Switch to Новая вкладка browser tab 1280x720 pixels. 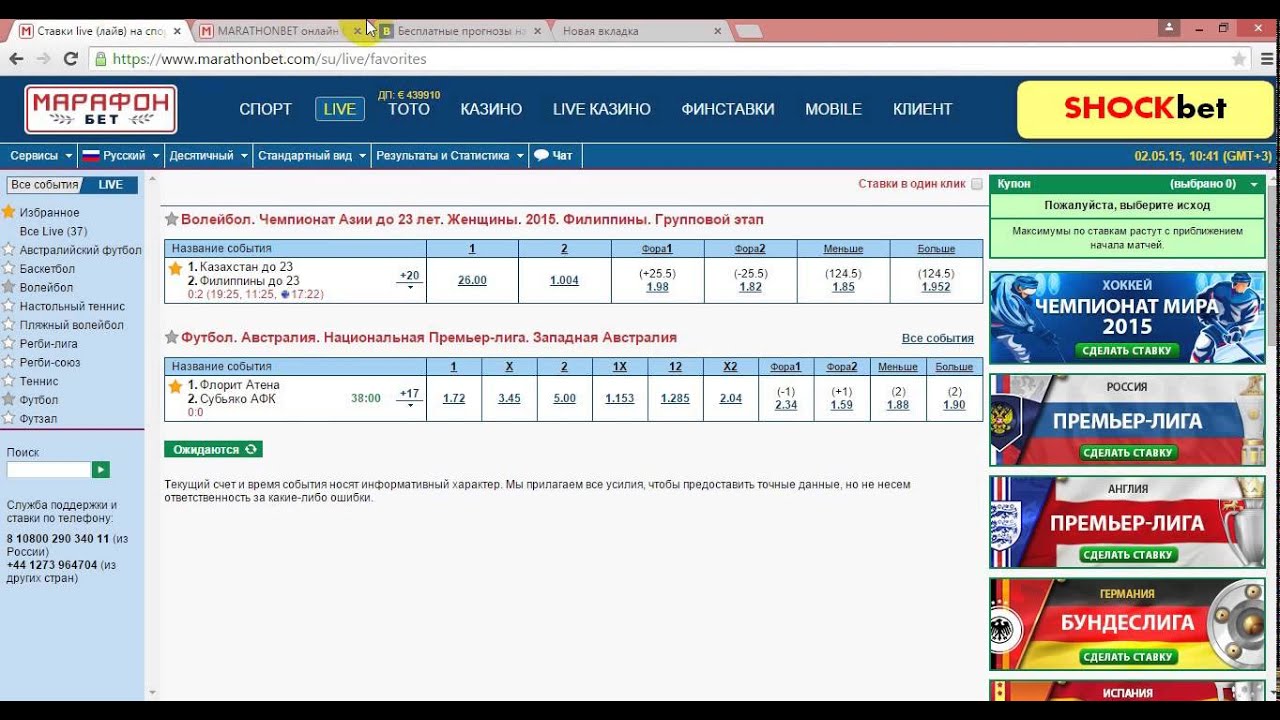click(640, 31)
